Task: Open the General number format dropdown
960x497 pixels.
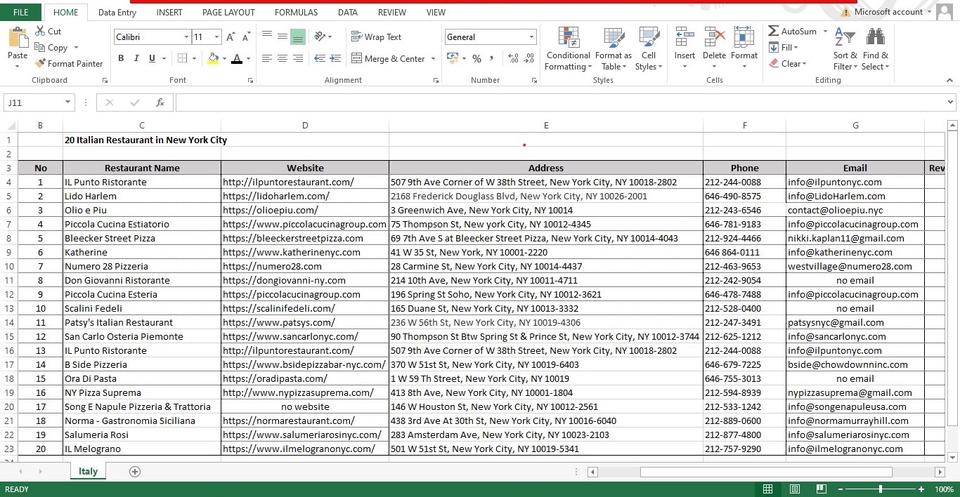Action: 531,37
